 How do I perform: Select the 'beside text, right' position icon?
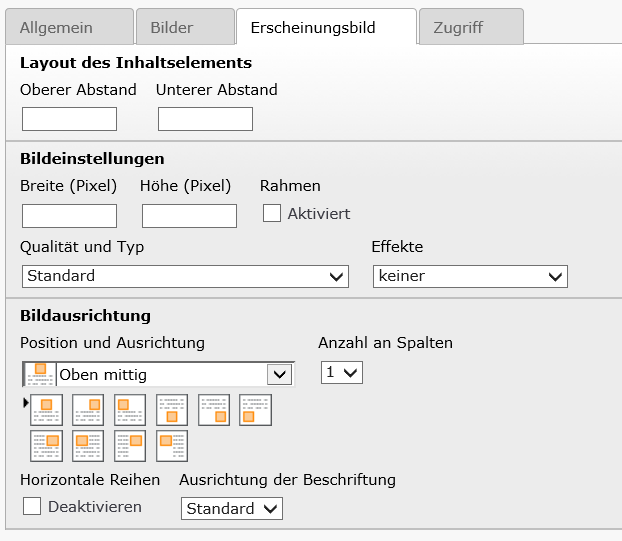coord(130,446)
